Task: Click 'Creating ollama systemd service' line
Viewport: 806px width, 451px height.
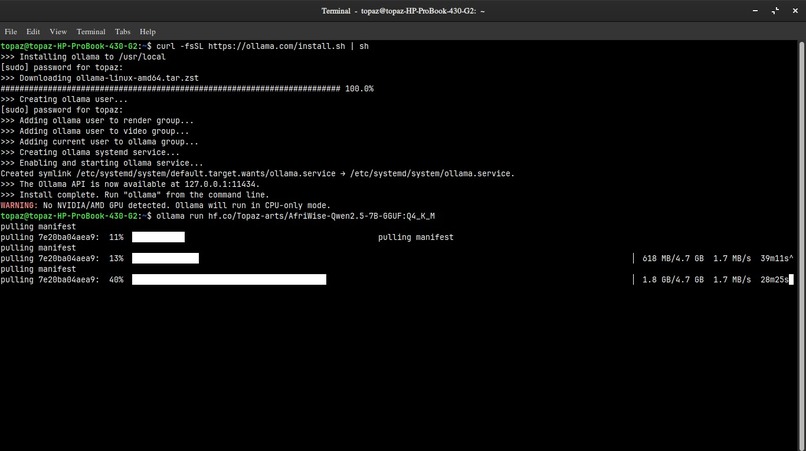Action: (x=90, y=153)
